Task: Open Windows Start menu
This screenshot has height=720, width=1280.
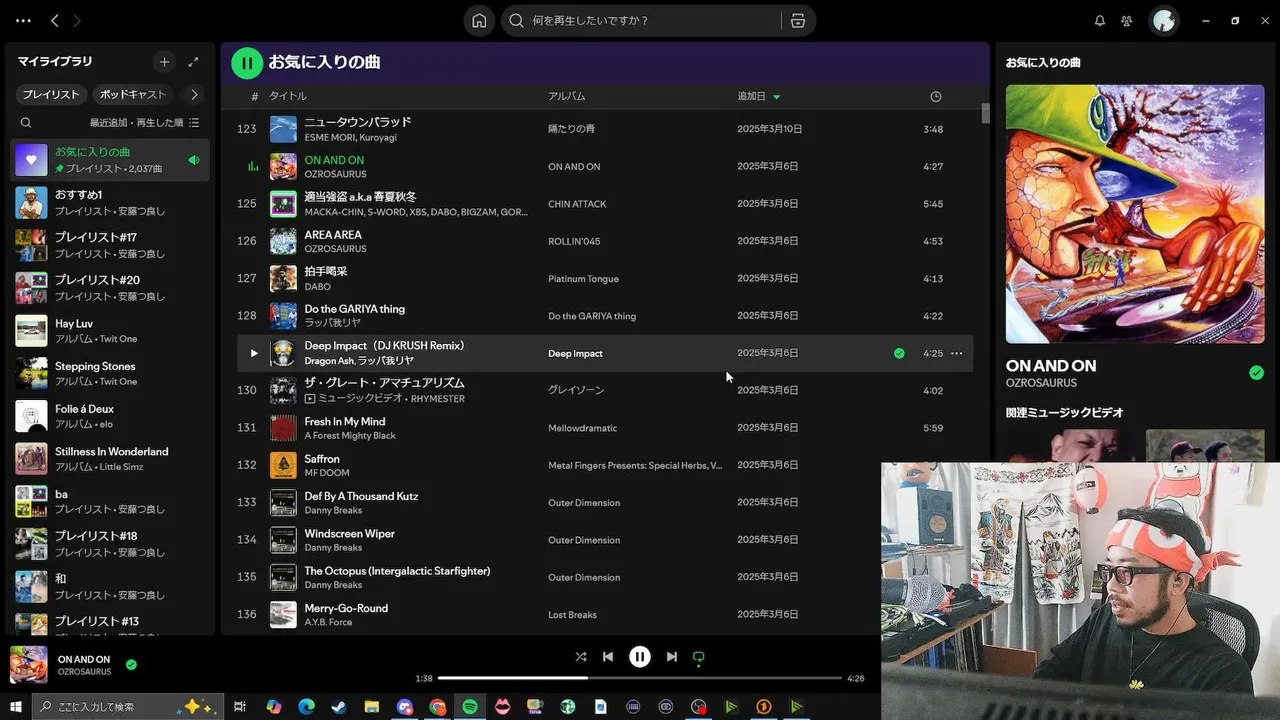Action: [x=16, y=707]
